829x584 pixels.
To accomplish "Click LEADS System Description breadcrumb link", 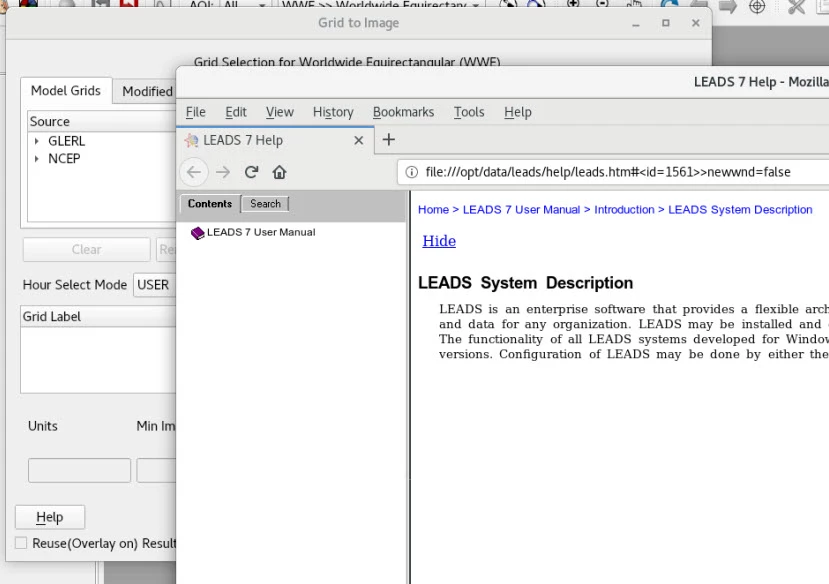I will point(740,210).
